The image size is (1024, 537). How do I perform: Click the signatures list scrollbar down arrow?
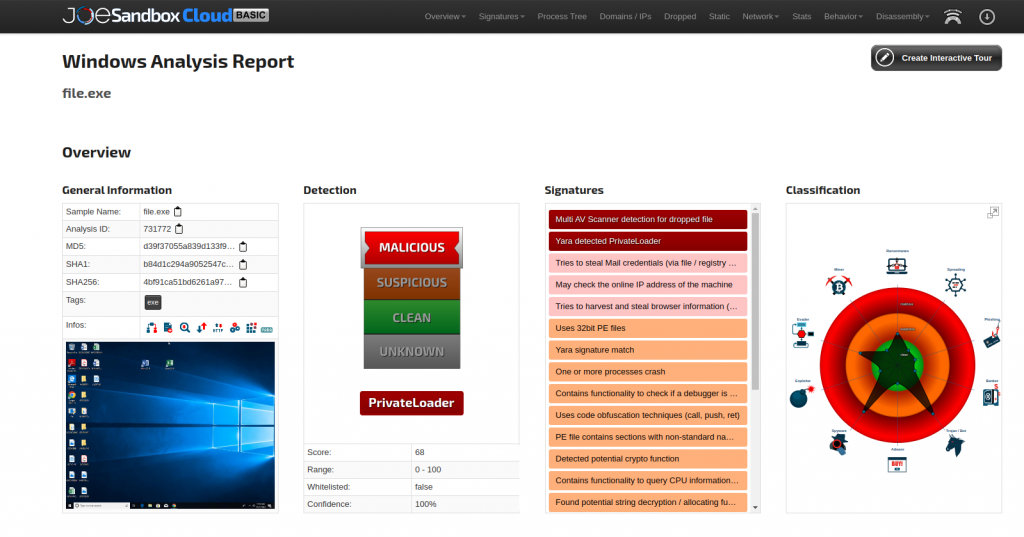click(756, 508)
